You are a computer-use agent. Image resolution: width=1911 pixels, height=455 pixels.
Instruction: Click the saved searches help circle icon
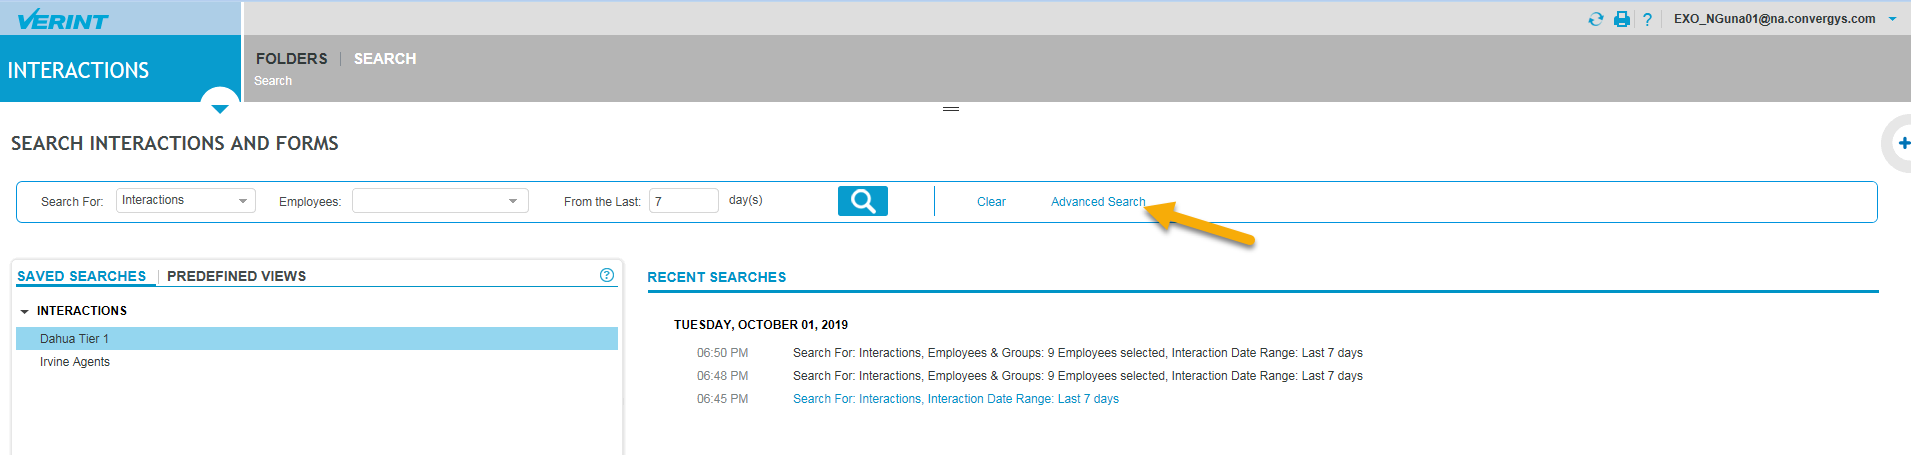[x=607, y=275]
